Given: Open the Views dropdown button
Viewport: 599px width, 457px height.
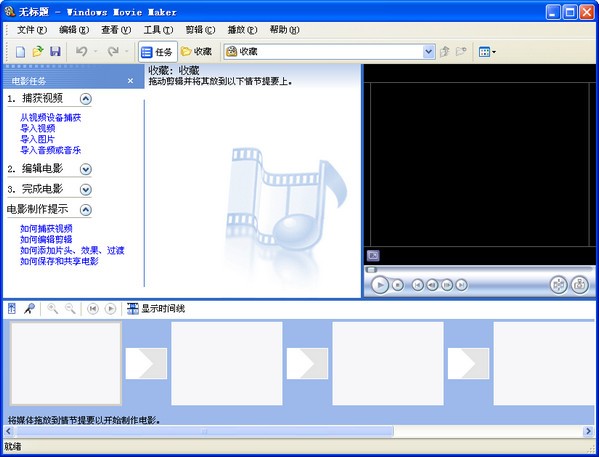Looking at the screenshot, I should (x=487, y=52).
